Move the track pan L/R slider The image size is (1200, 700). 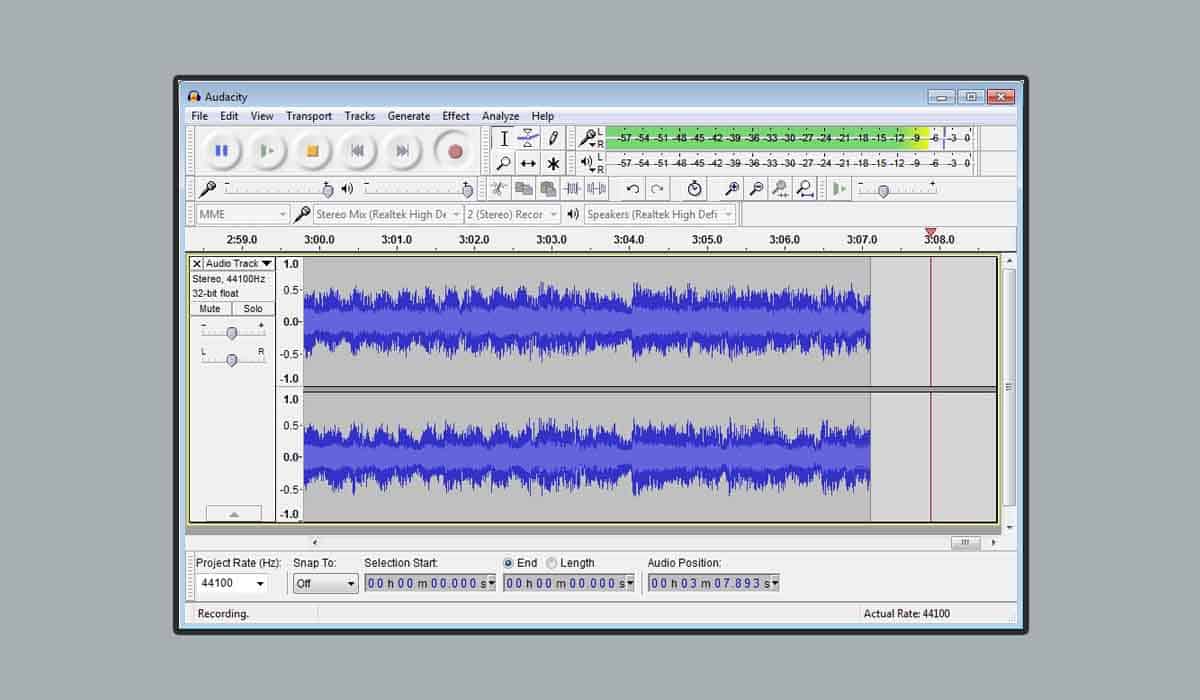232,359
